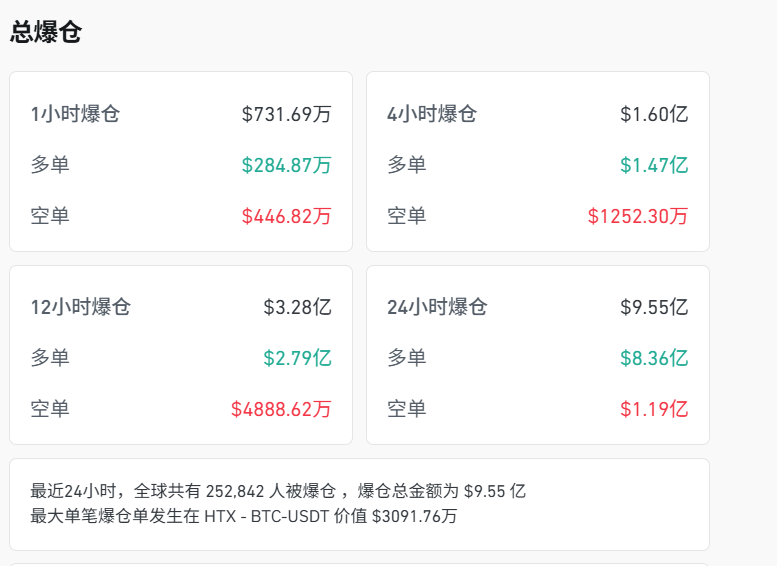Click 4-hour short value $1252.30万
The image size is (777, 566).
point(638,216)
